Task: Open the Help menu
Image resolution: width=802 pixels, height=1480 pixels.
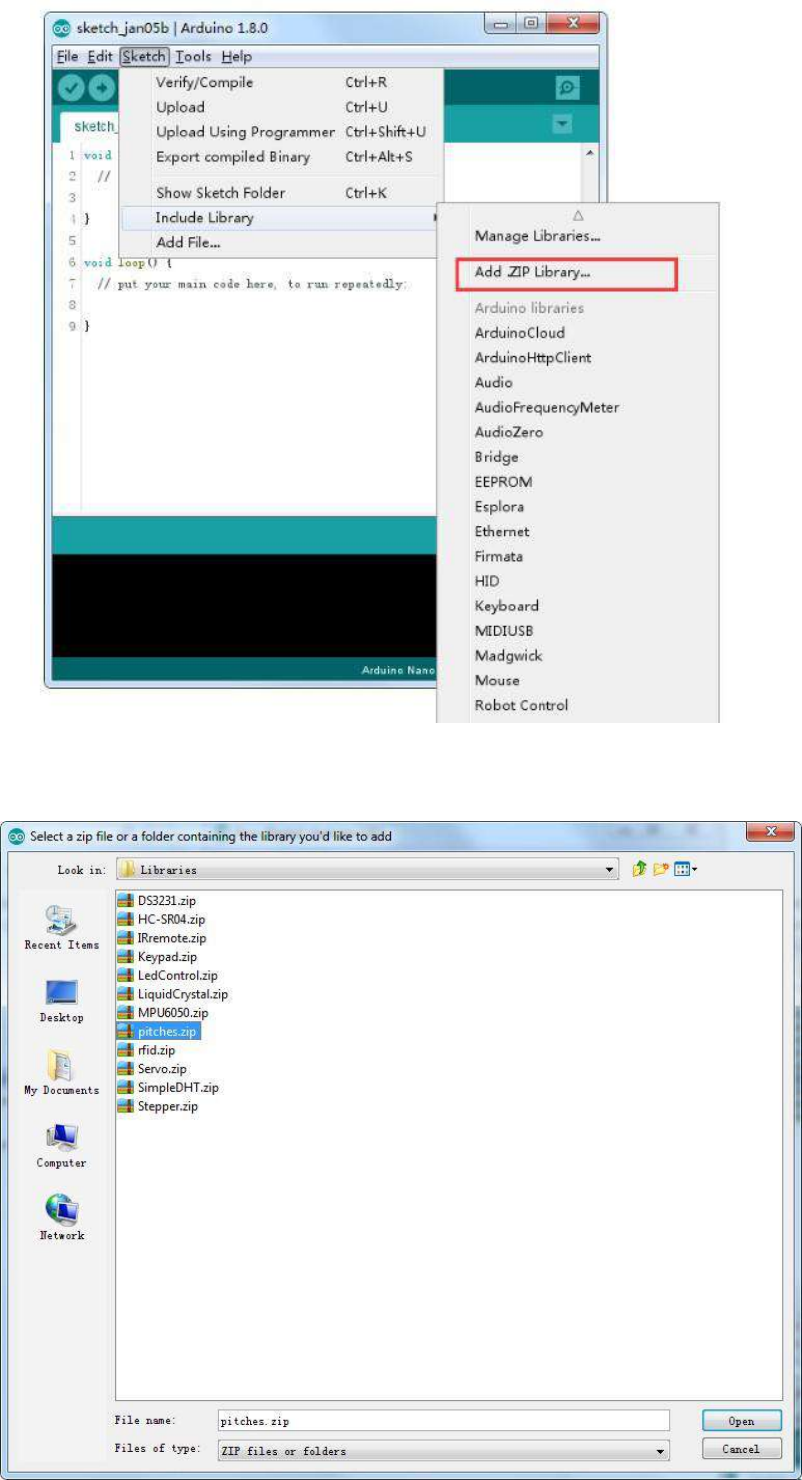Action: coord(237,57)
